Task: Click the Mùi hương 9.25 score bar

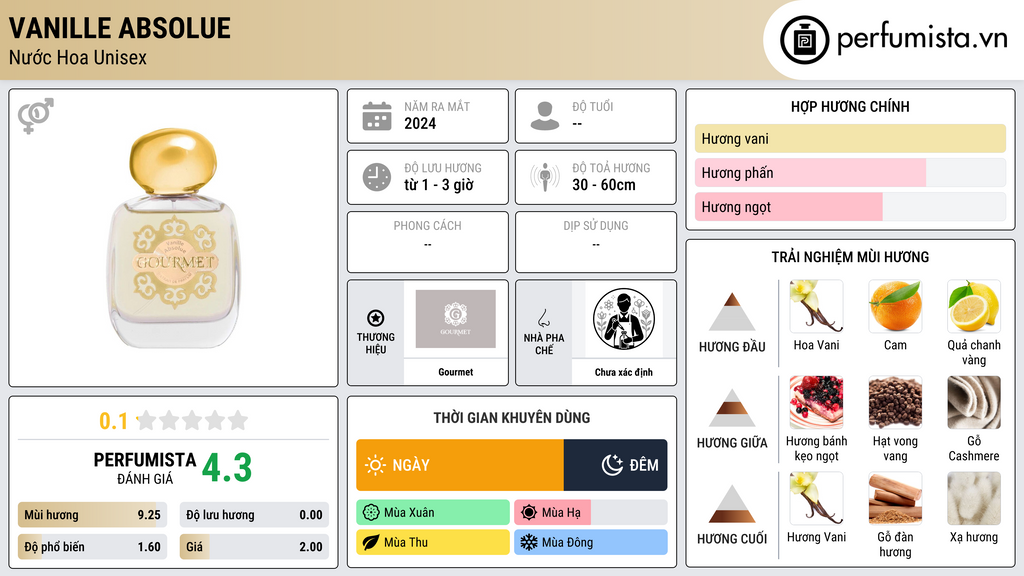Action: pos(92,515)
